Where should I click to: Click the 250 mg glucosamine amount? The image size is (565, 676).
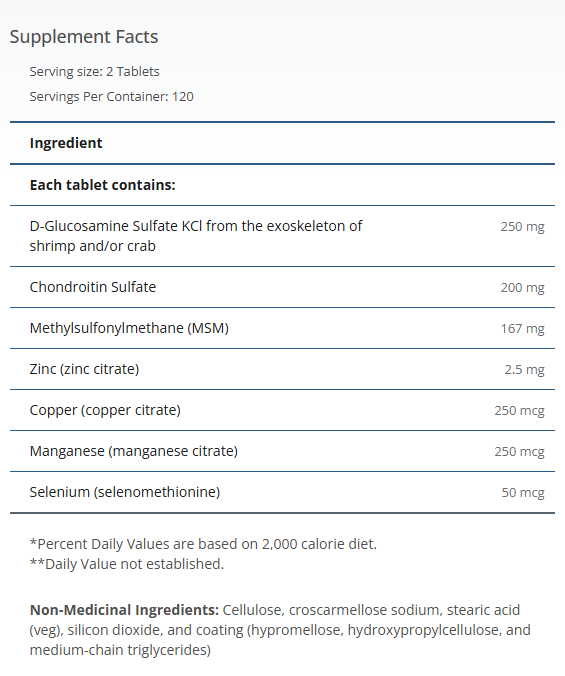click(x=522, y=226)
